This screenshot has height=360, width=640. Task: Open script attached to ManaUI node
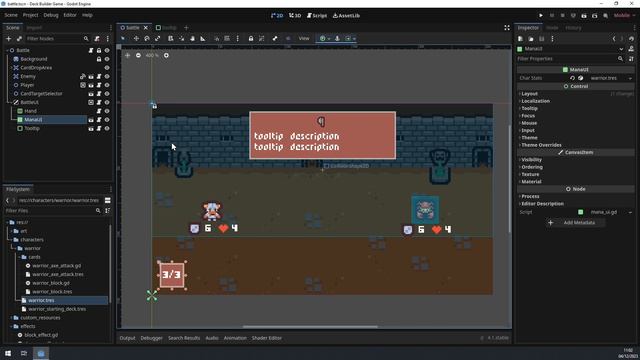99,120
